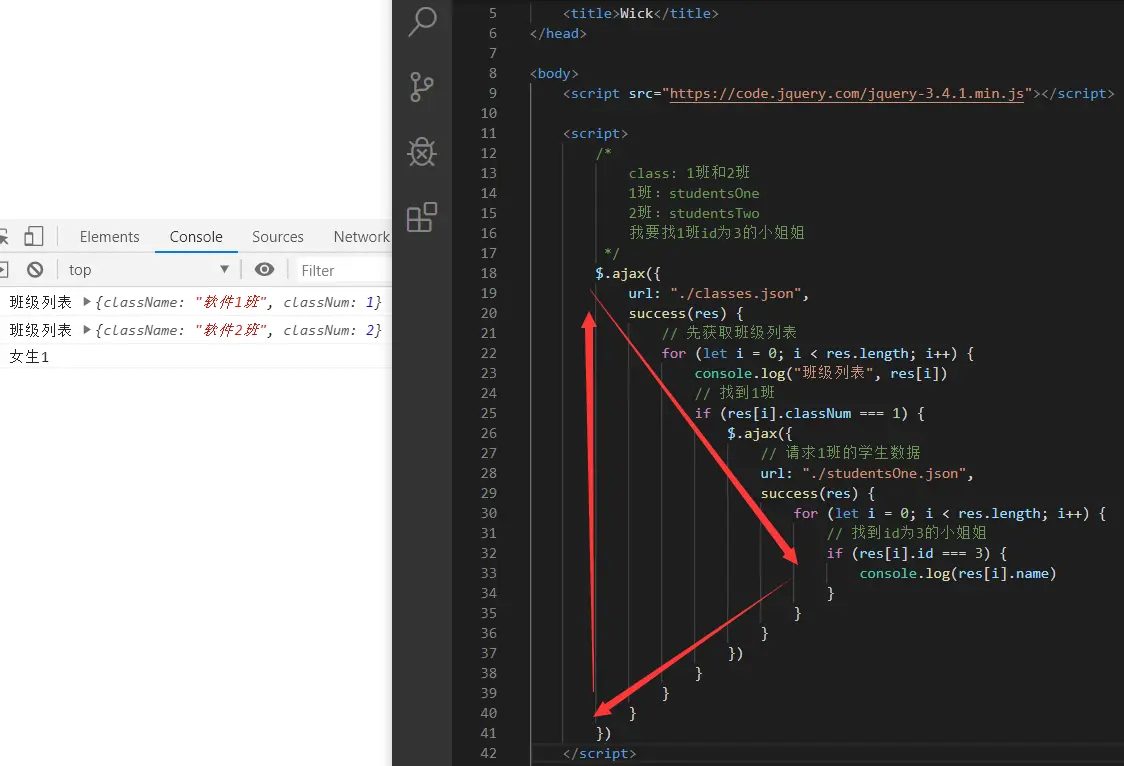Expand the 软件1班 object in console
This screenshot has width=1124, height=766.
pos(87,302)
